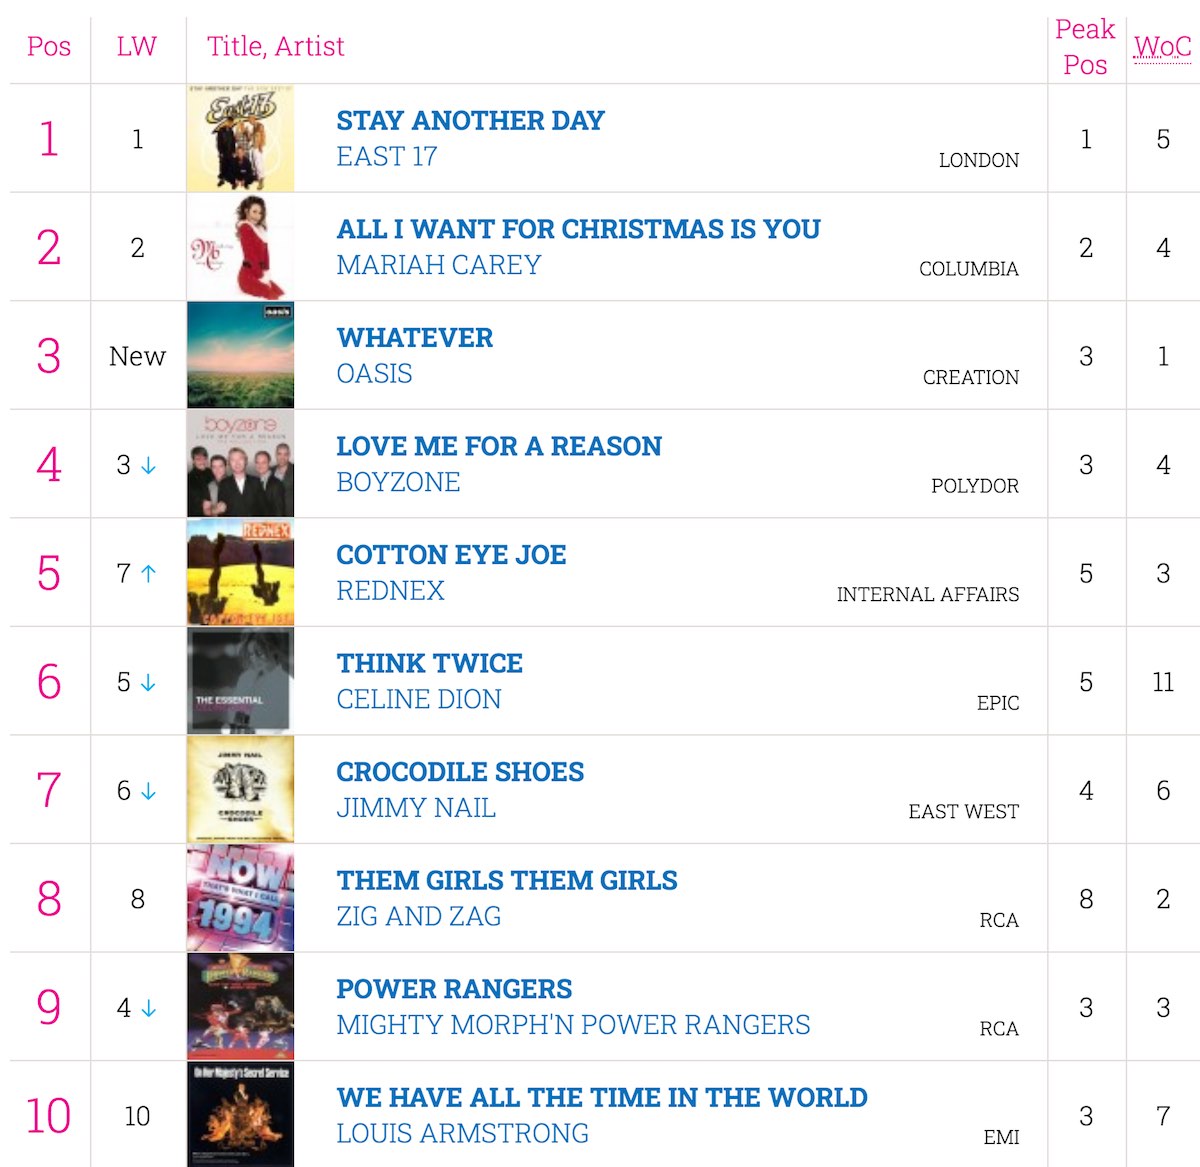1200x1167 pixels.
Task: Click the Power Rangers cover artwork
Action: tap(240, 1006)
